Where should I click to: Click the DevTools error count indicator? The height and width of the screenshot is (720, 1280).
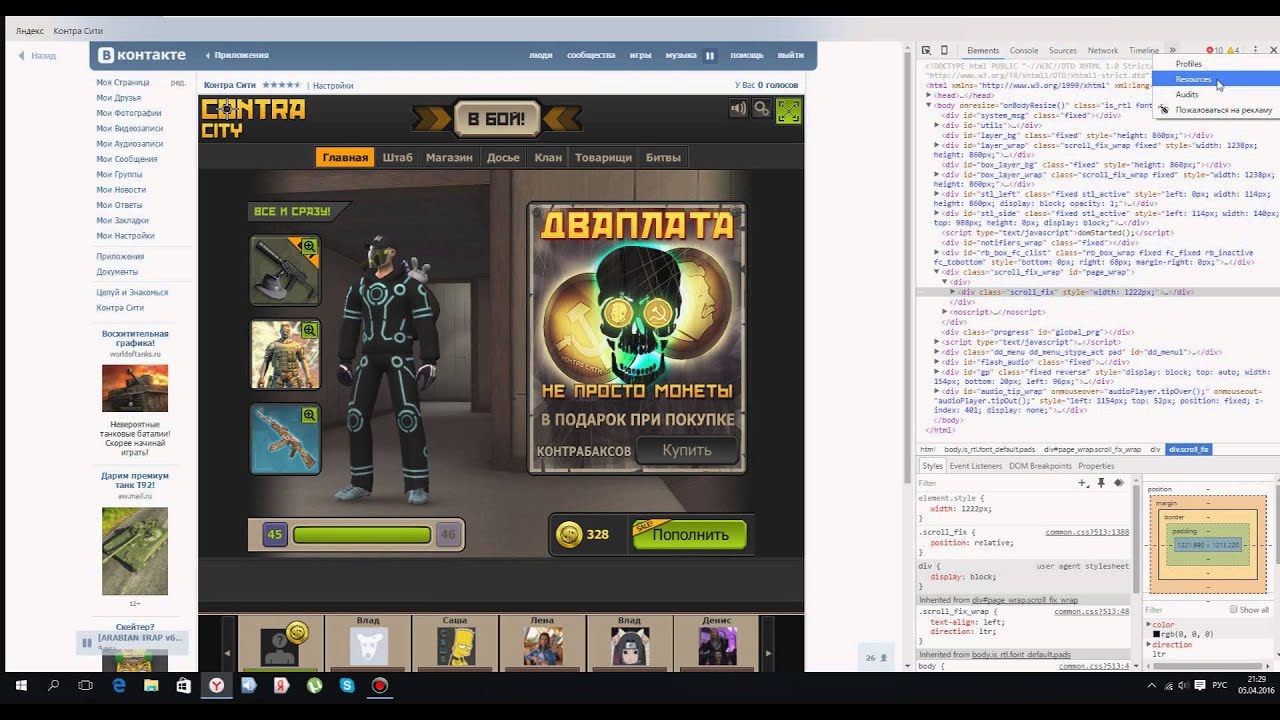click(1215, 50)
